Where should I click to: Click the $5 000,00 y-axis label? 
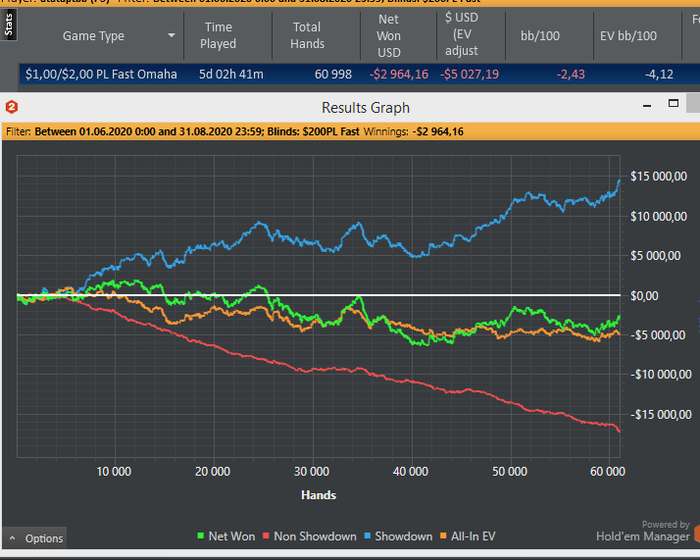[x=655, y=256]
